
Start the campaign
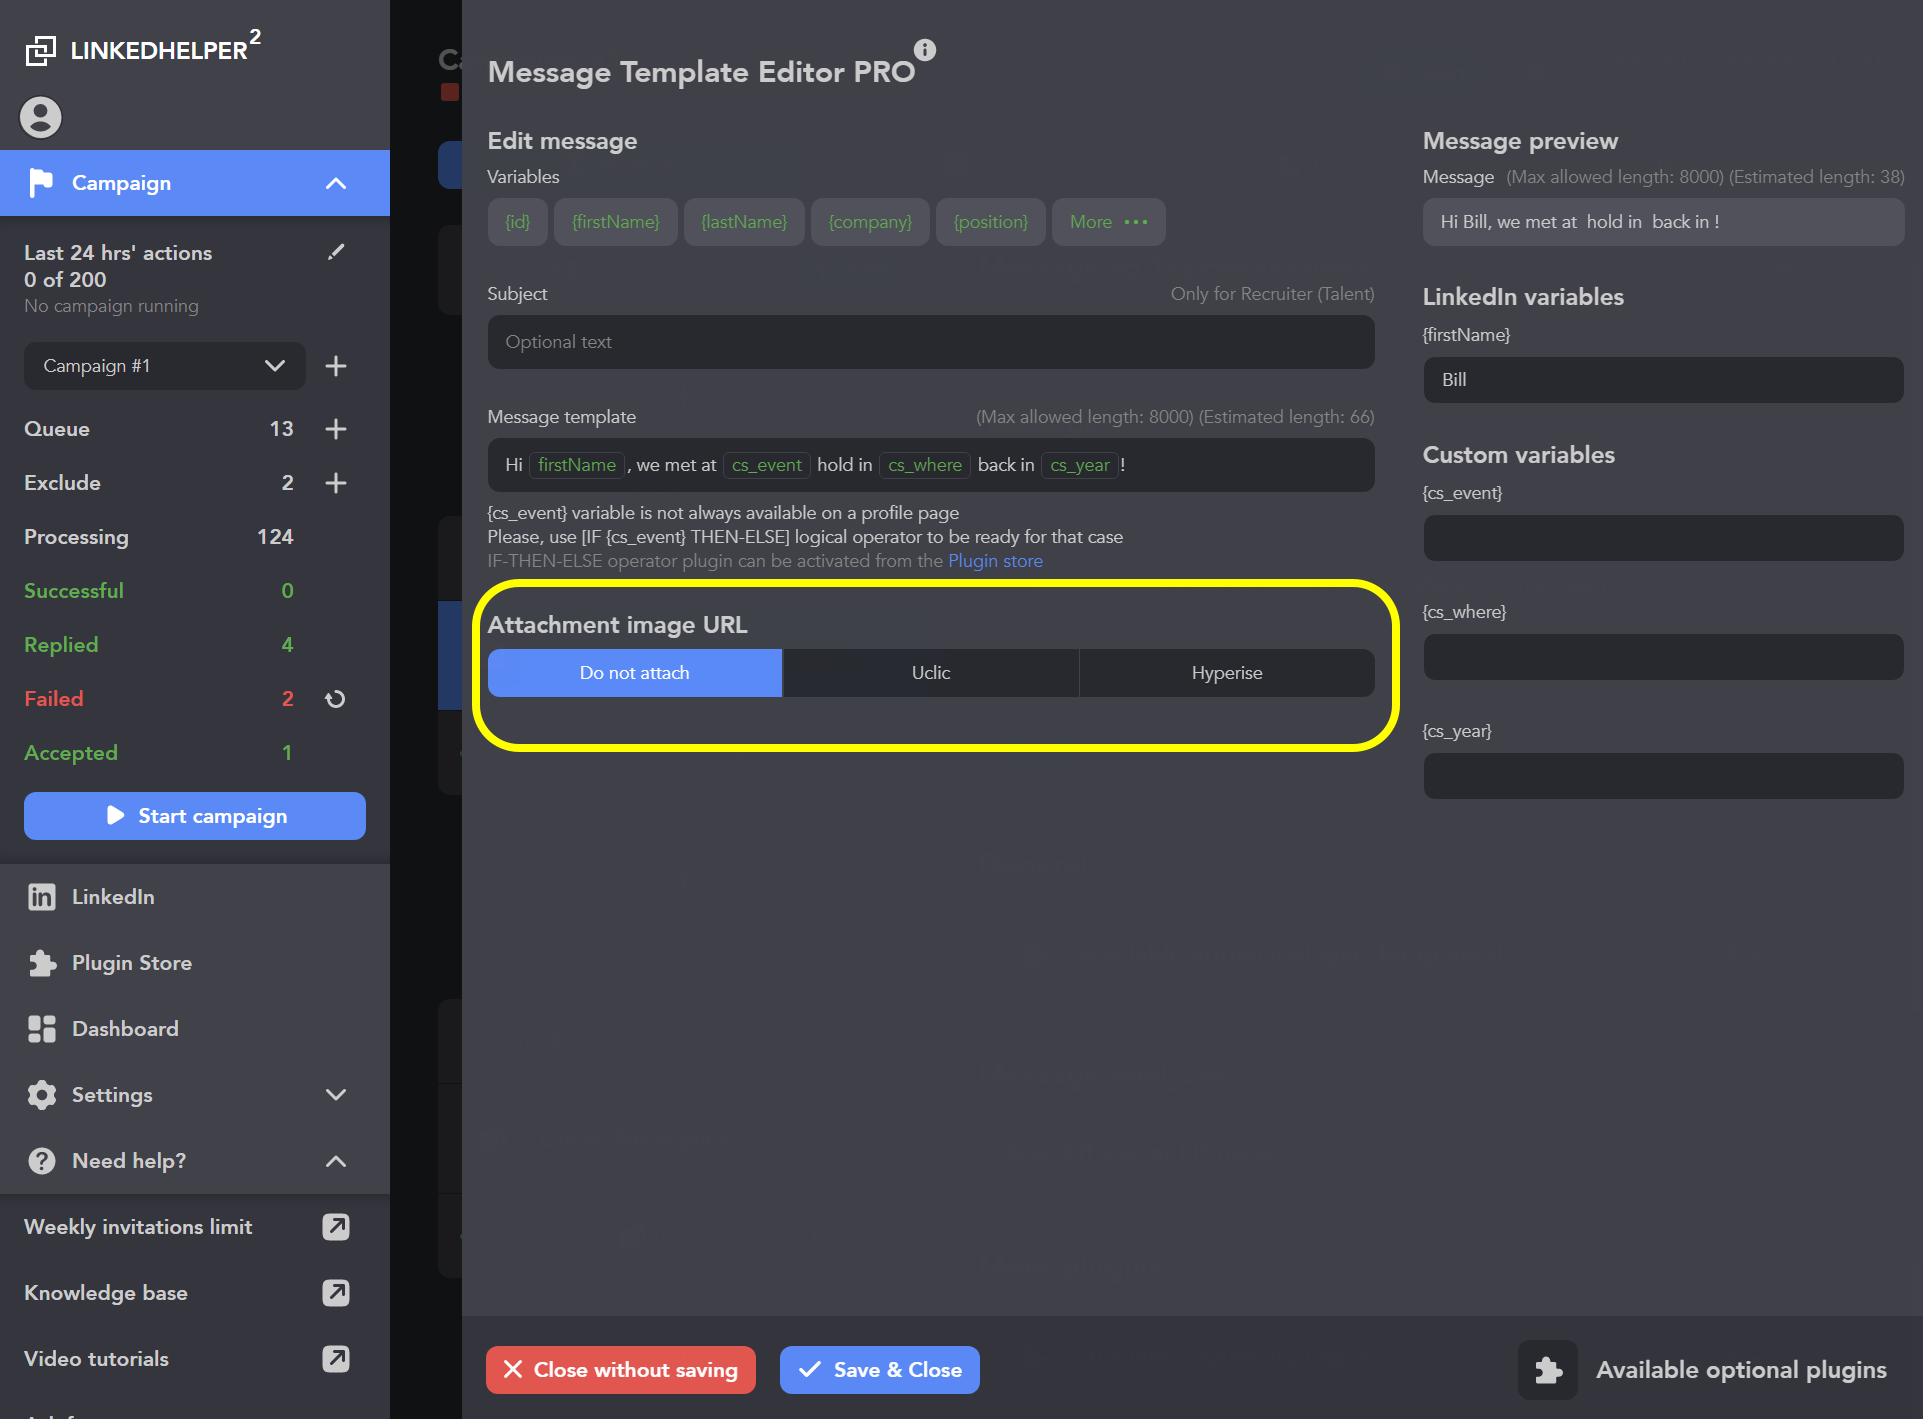click(195, 816)
